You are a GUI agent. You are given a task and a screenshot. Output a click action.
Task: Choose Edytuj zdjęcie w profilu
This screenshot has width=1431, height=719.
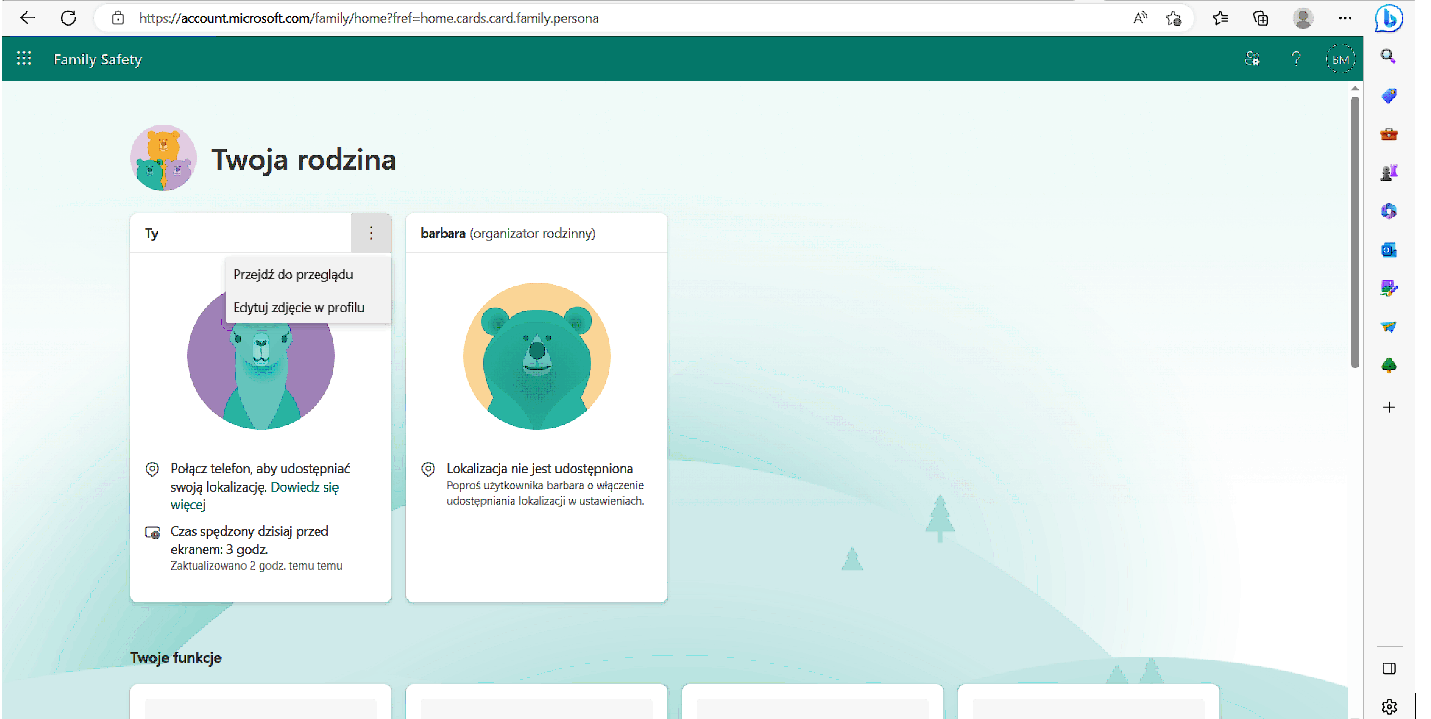[309, 307]
